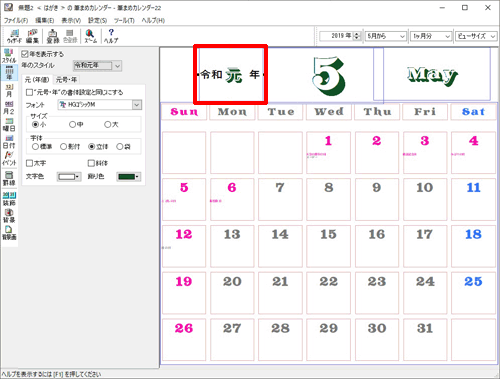
Task: Open the ウィザード wizard toolbar icon
Action: (14, 36)
